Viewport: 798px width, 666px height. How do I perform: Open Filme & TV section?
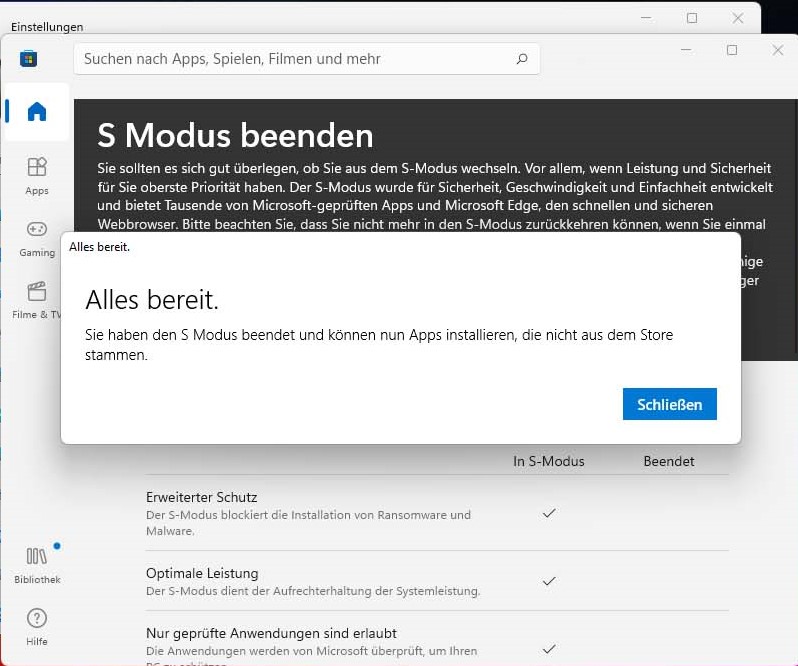tap(37, 300)
